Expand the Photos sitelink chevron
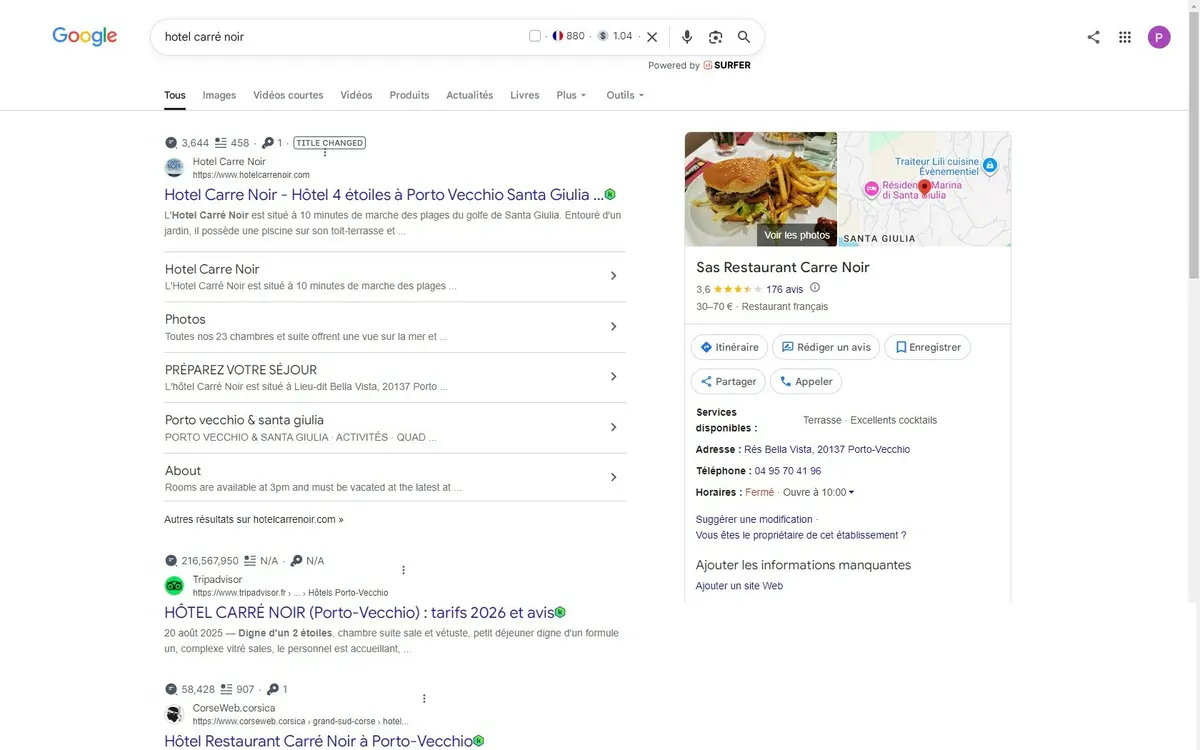The height and width of the screenshot is (750, 1200). pyautogui.click(x=614, y=326)
